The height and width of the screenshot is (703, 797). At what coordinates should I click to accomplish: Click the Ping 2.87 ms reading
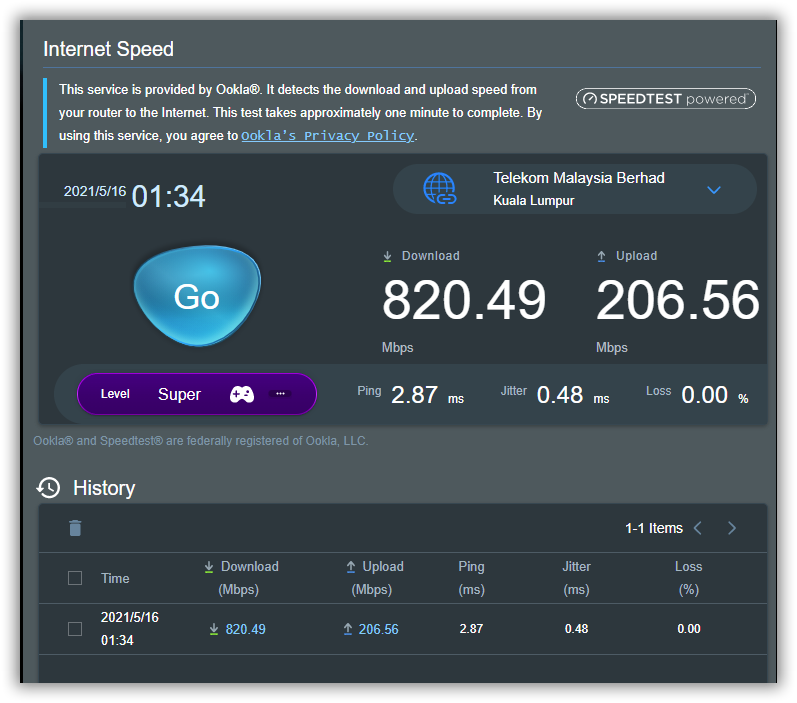click(411, 394)
